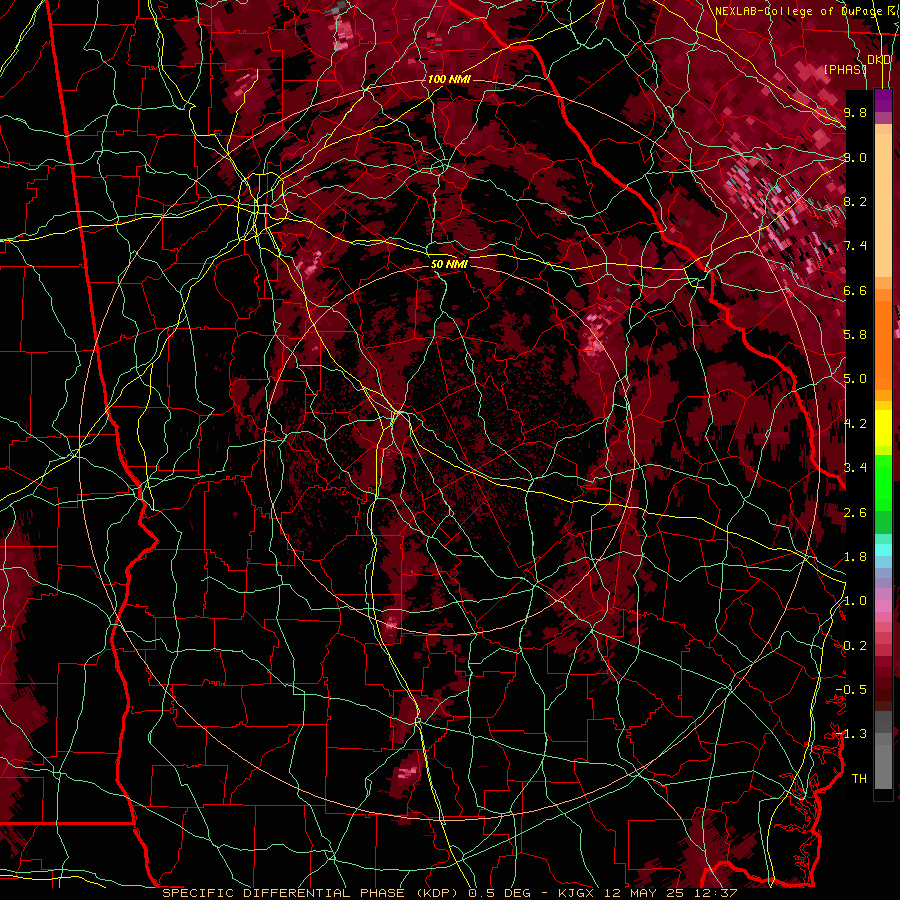Click the 0.2 value on the color scale
Viewport: 900px width, 900px height.
point(855,646)
